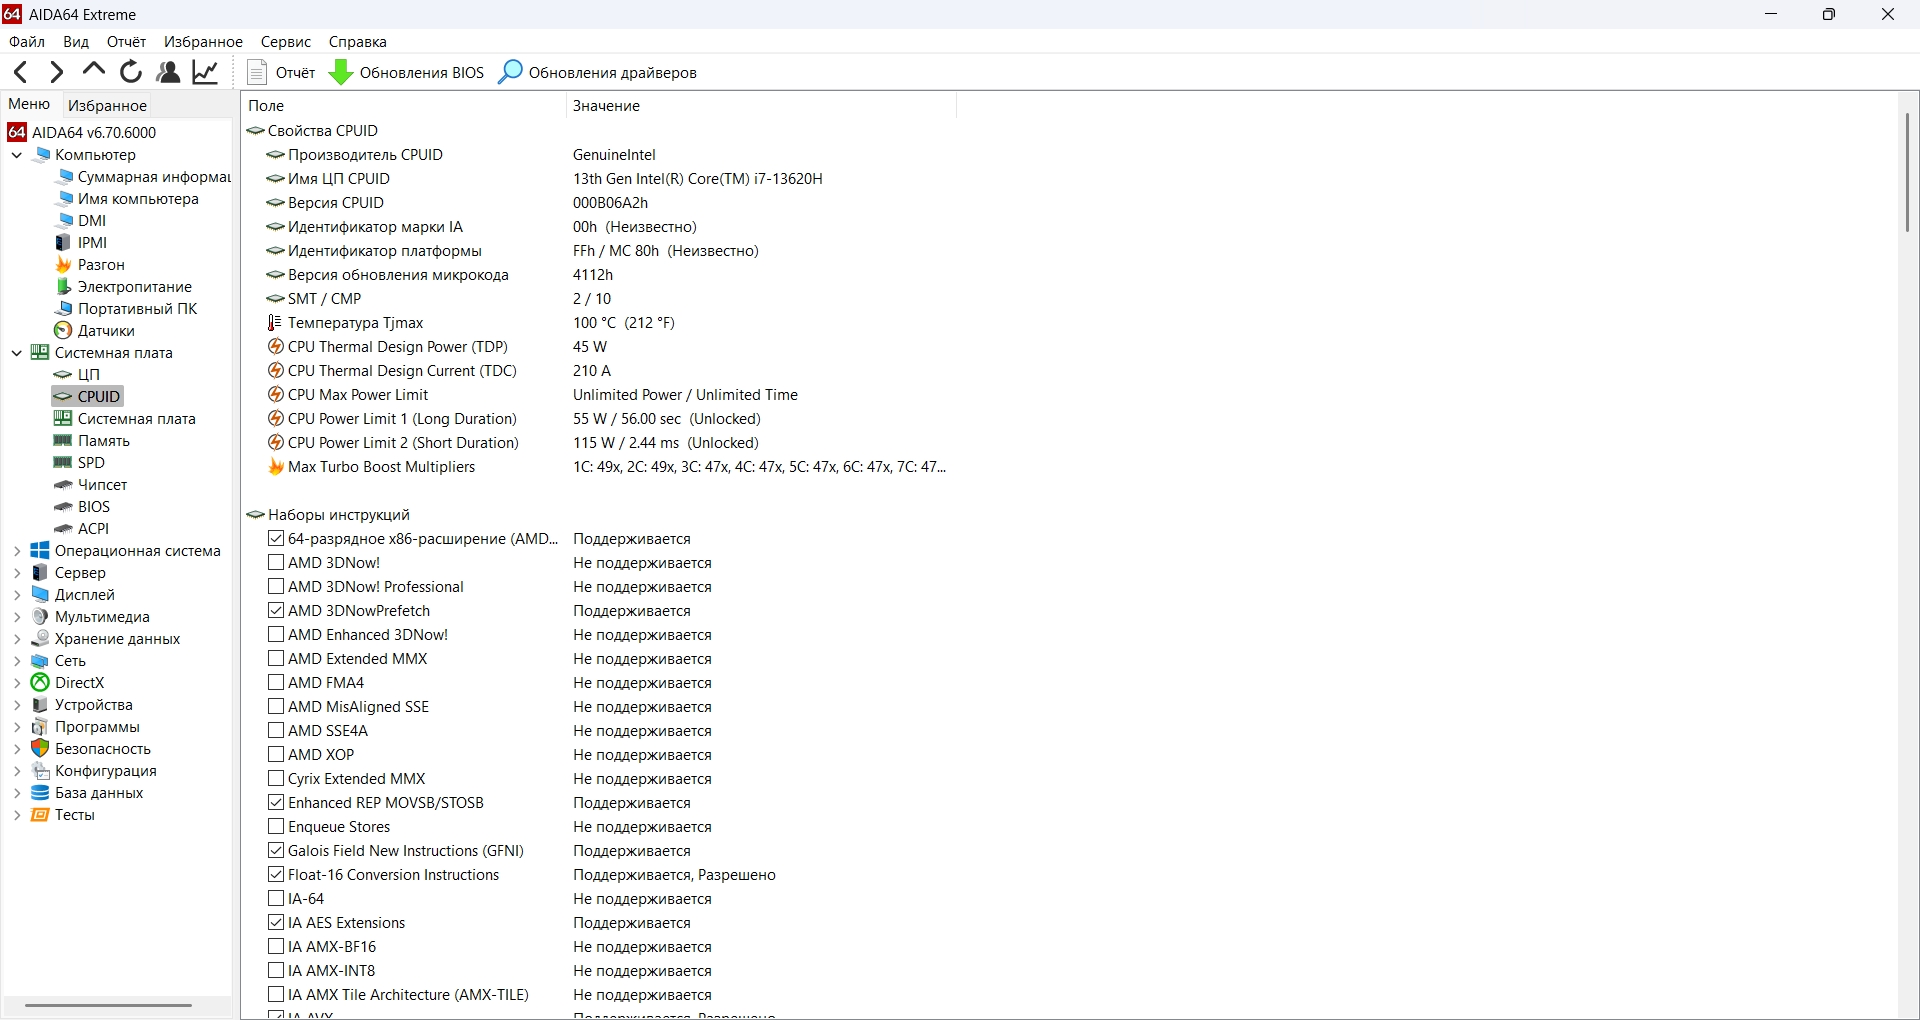Collapse the Компьютер tree node
The image size is (1920, 1020).
click(17, 155)
